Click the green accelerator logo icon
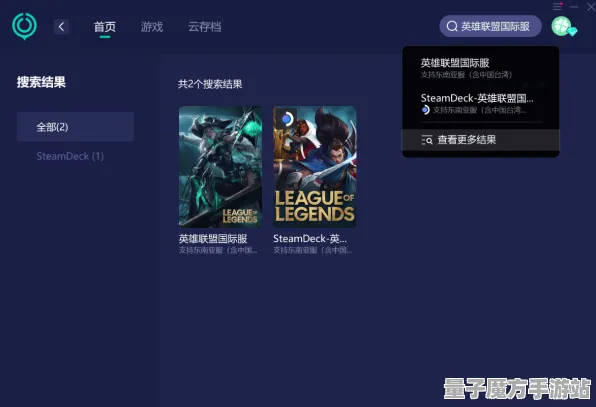This screenshot has height=407, width=596. [x=24, y=26]
